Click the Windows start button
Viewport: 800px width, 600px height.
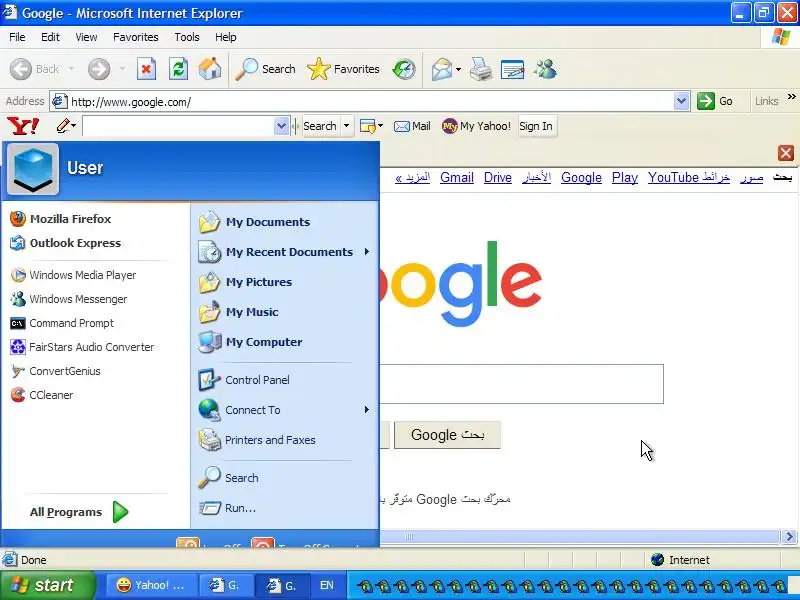[47, 585]
